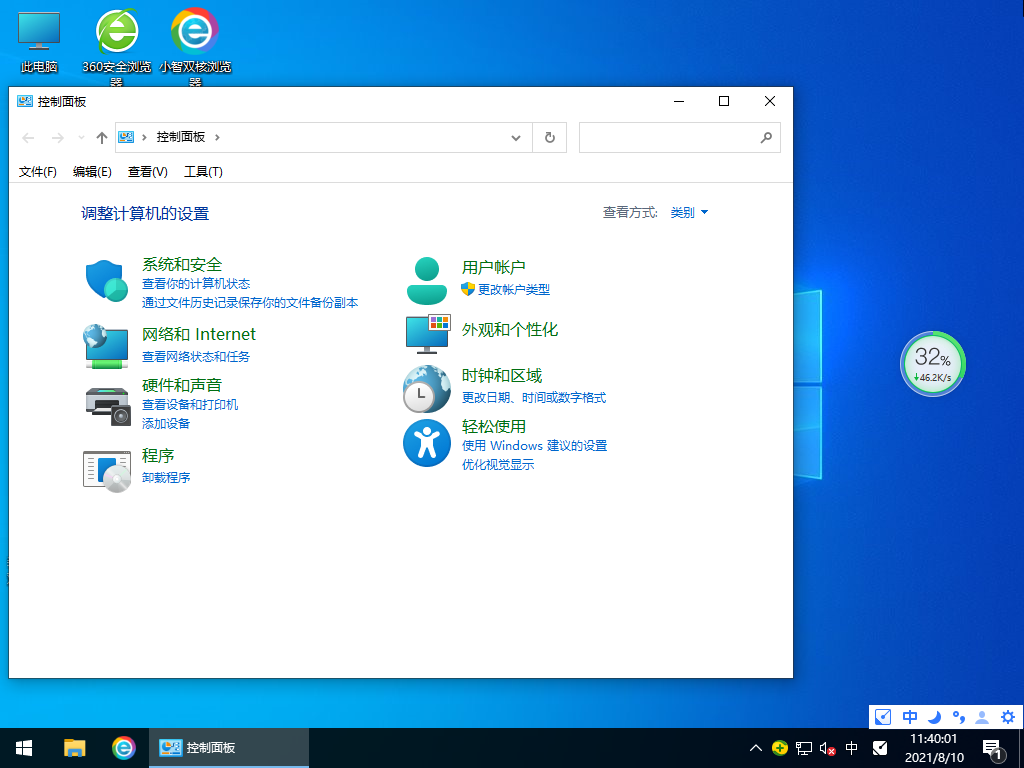The height and width of the screenshot is (768, 1024).
Task: Launch Edge from the taskbar
Action: coord(122,747)
